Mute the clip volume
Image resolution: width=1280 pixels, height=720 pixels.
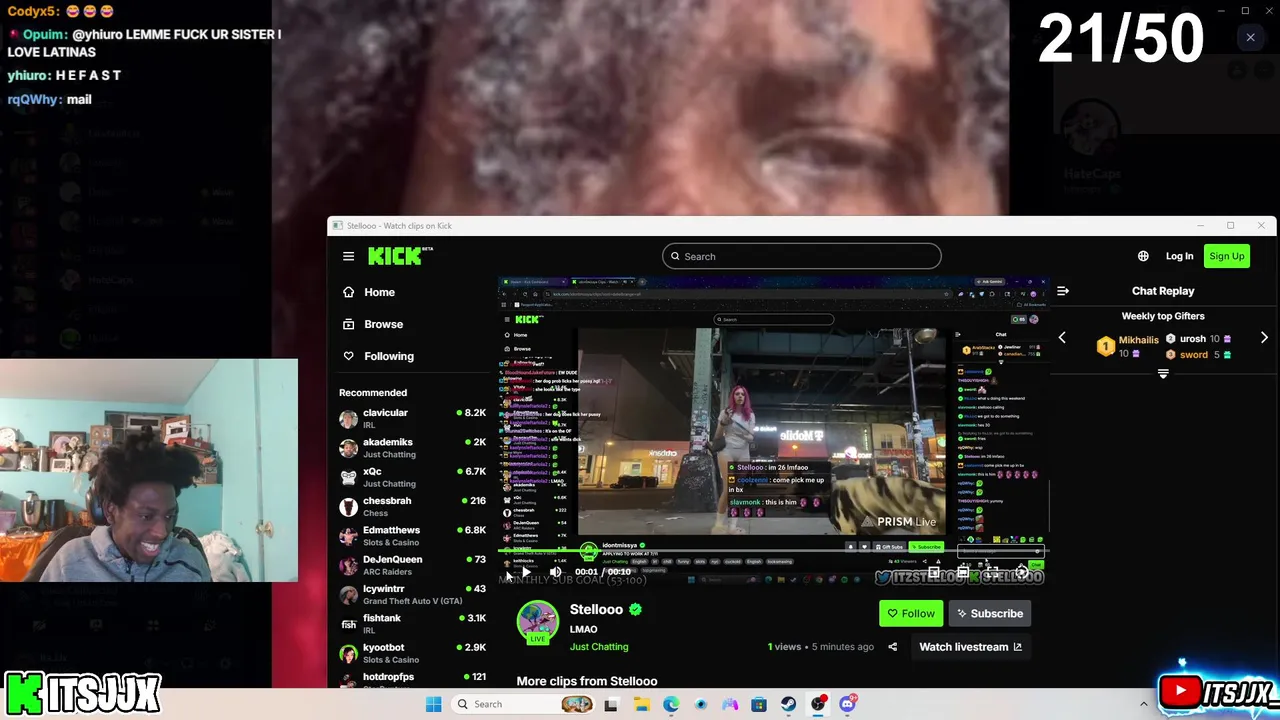click(555, 572)
